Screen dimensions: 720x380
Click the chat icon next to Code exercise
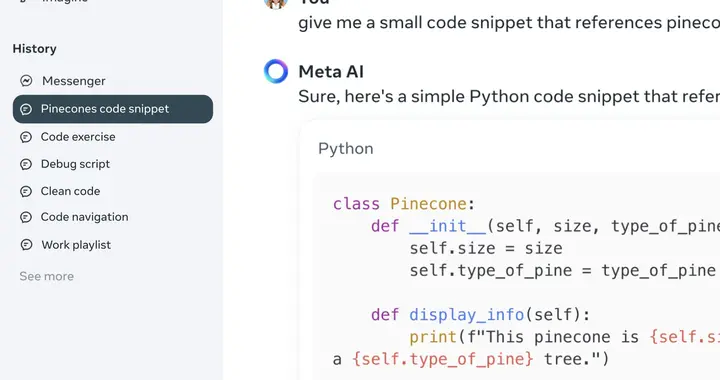[26, 137]
